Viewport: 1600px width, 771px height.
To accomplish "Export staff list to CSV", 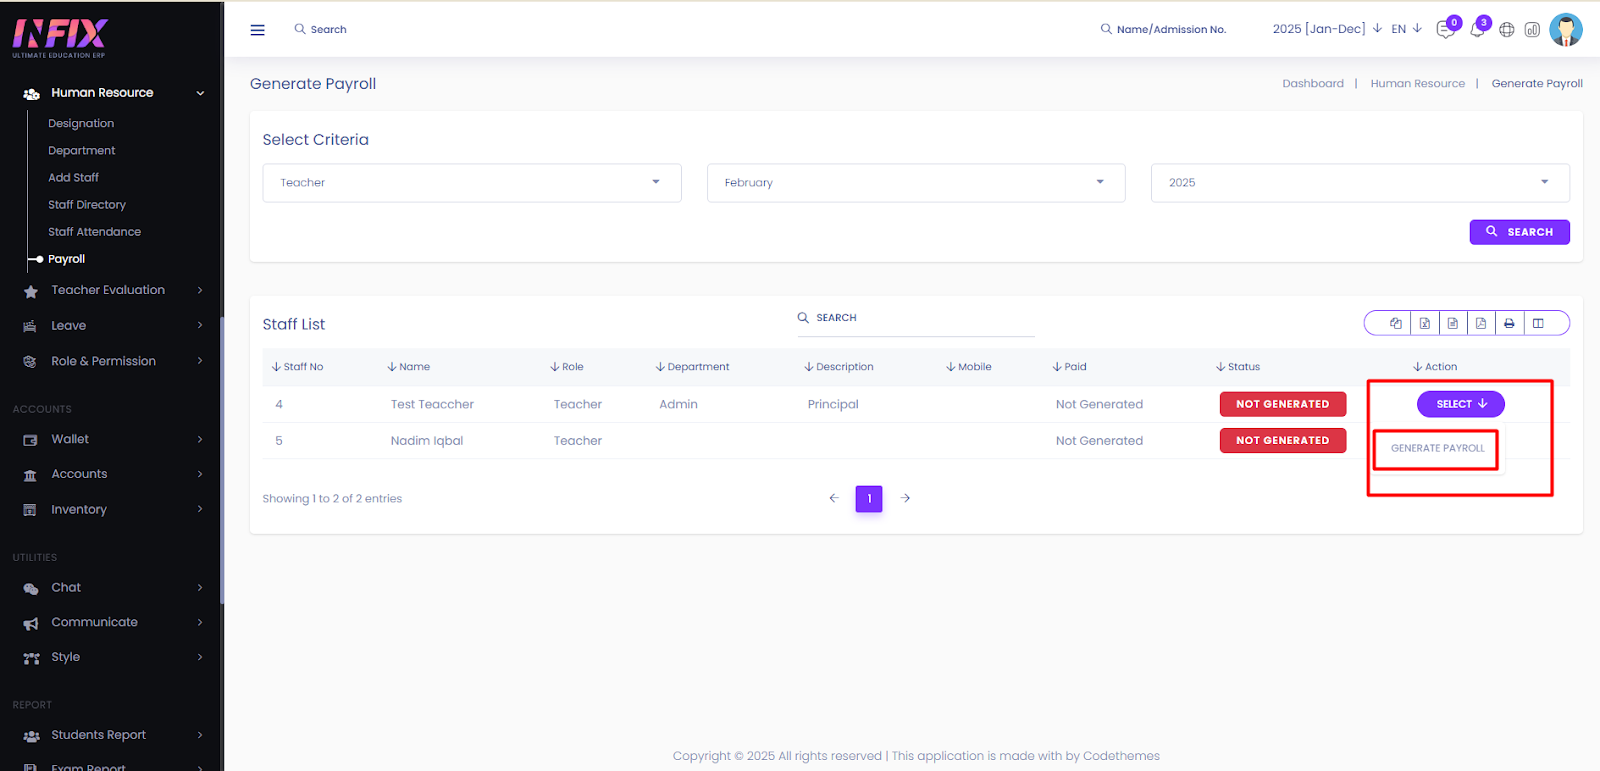I will [1453, 323].
